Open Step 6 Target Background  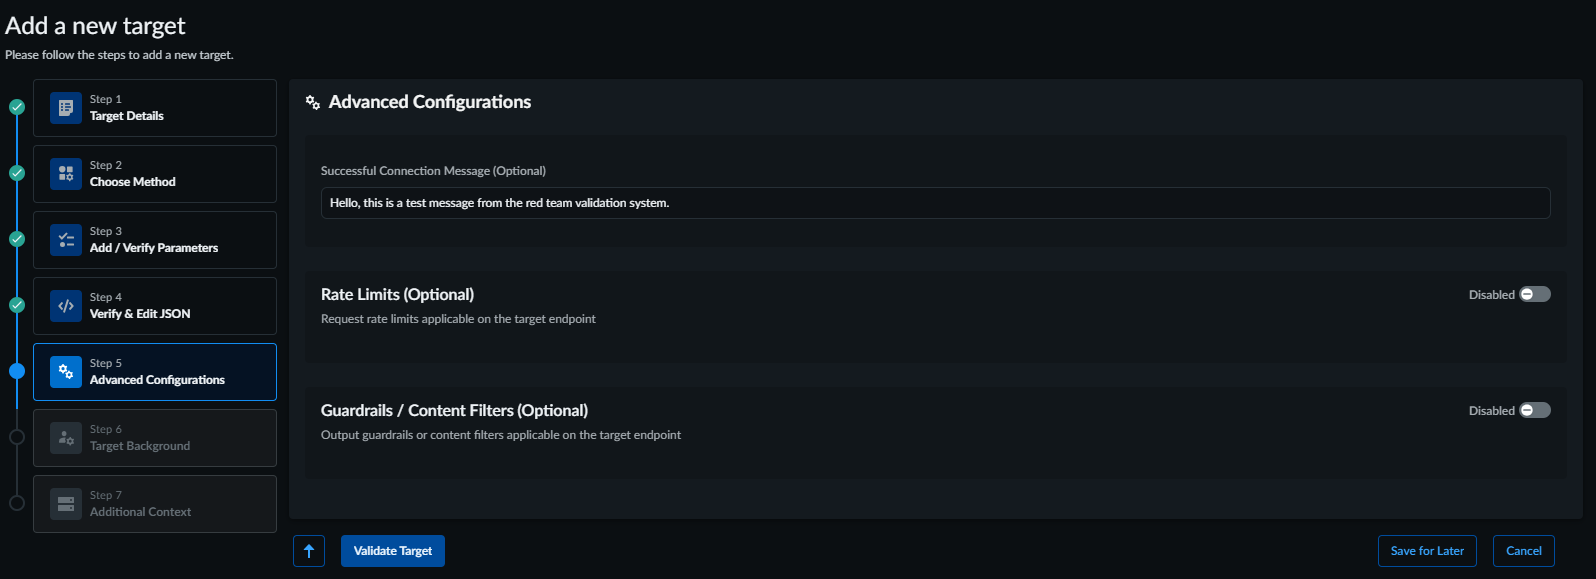point(155,438)
